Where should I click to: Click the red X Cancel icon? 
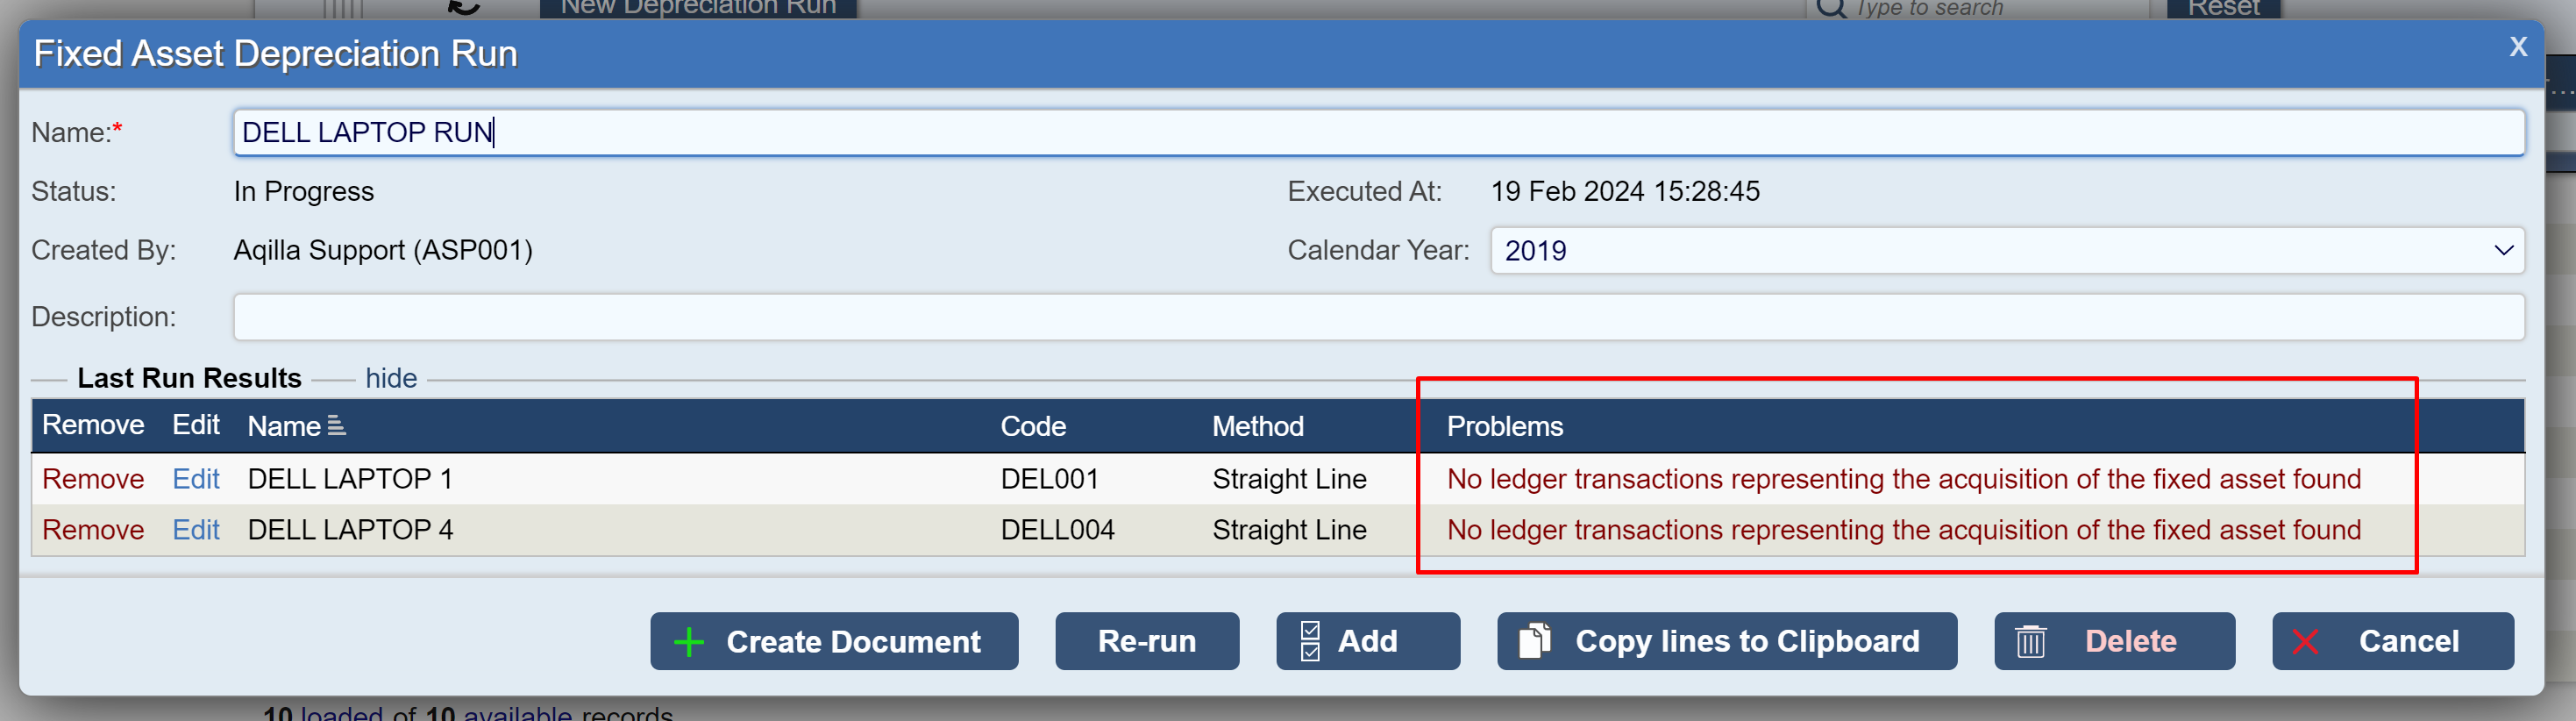pos(2305,642)
